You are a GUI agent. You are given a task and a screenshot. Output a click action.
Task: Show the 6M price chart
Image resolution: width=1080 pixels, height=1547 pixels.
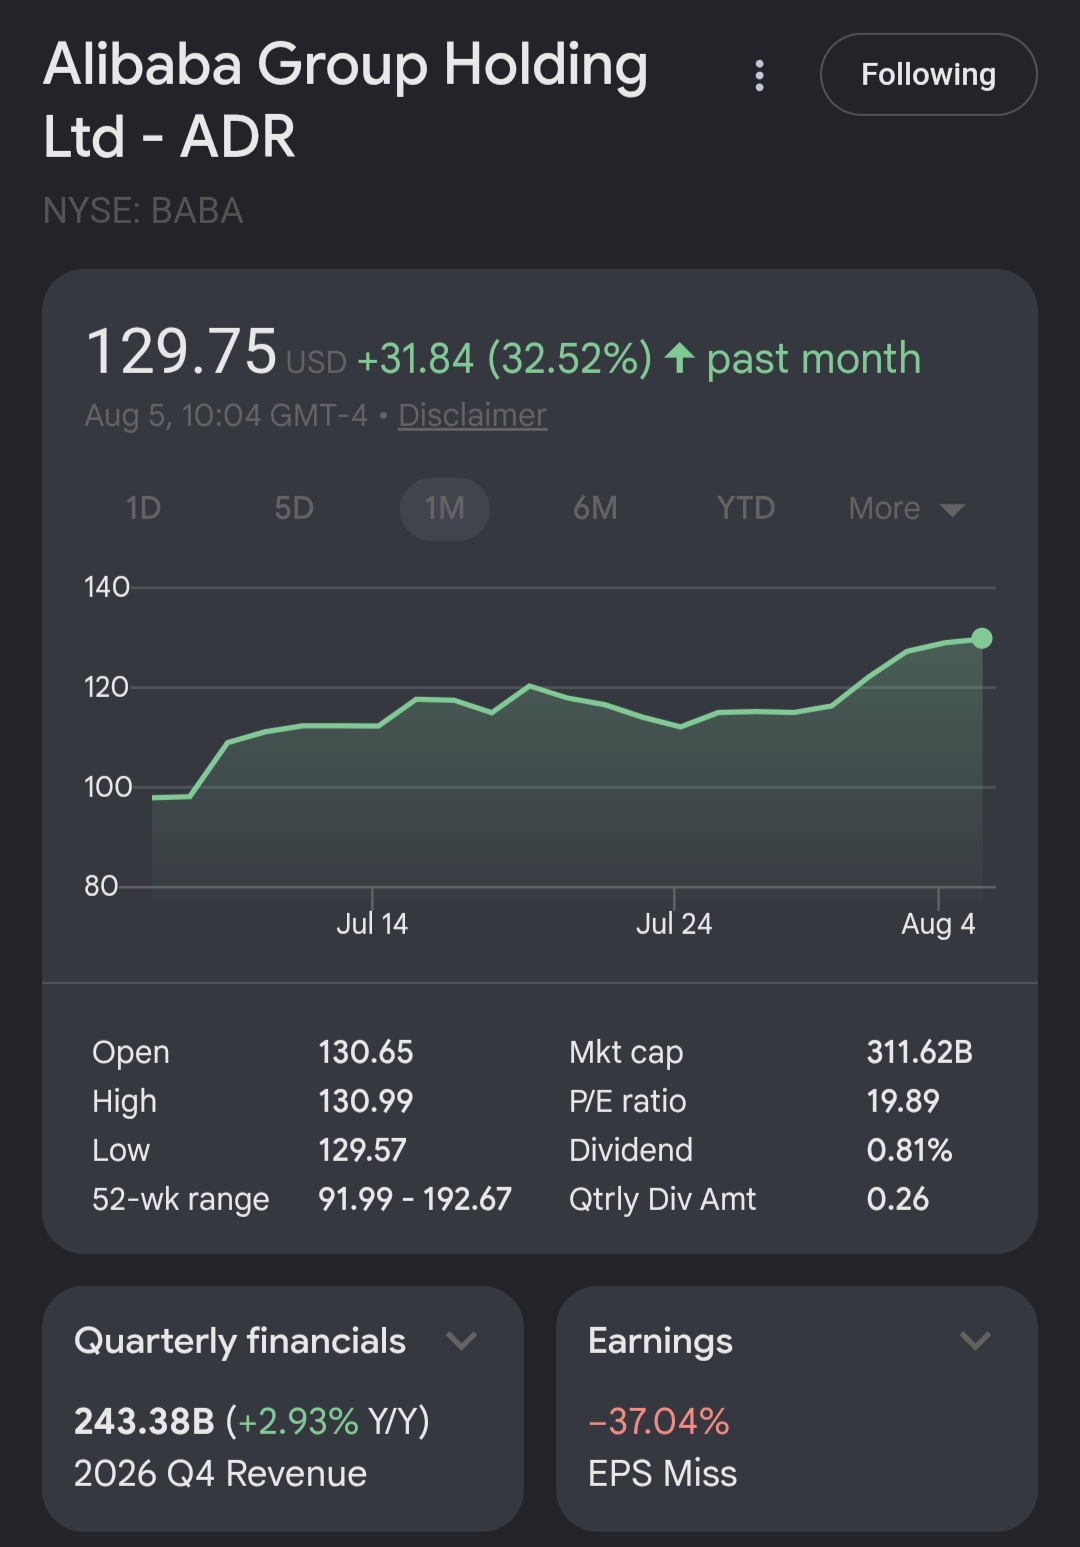[x=595, y=509]
